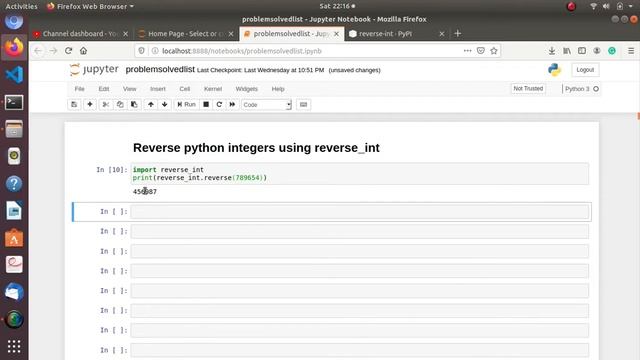
Task: Click the code cell In [10]
Action: [360, 173]
